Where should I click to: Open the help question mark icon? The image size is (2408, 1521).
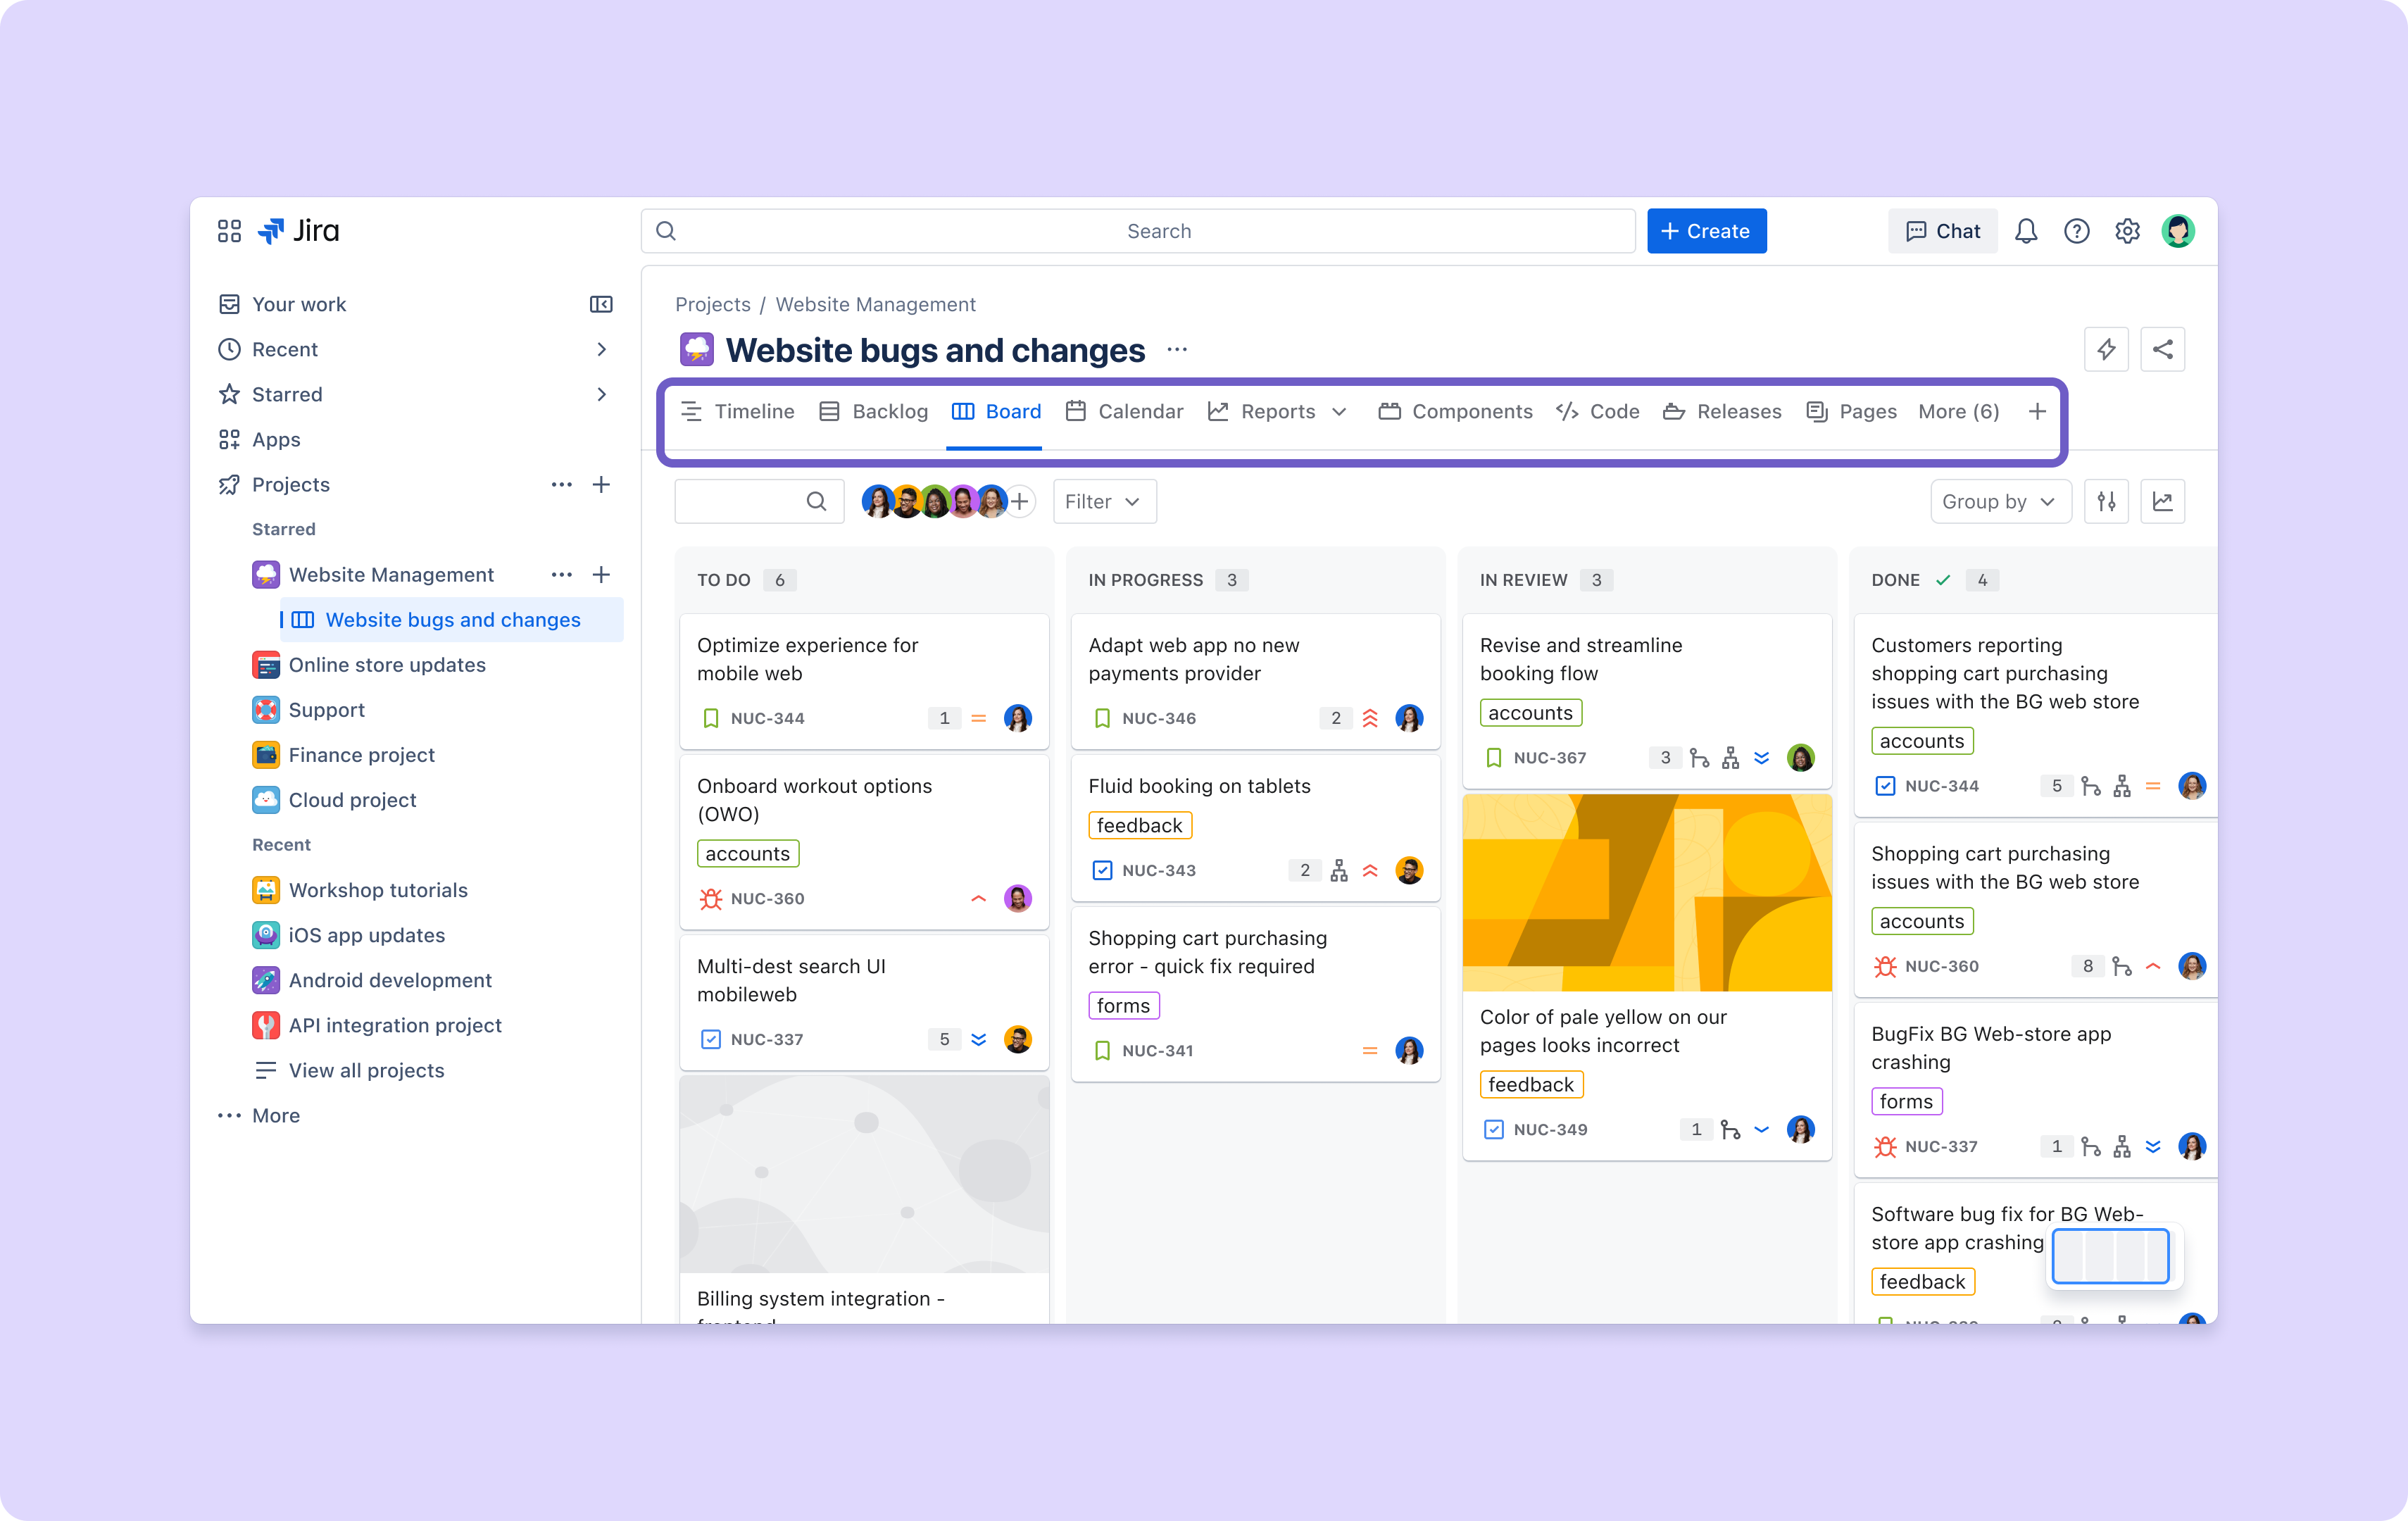[2076, 231]
